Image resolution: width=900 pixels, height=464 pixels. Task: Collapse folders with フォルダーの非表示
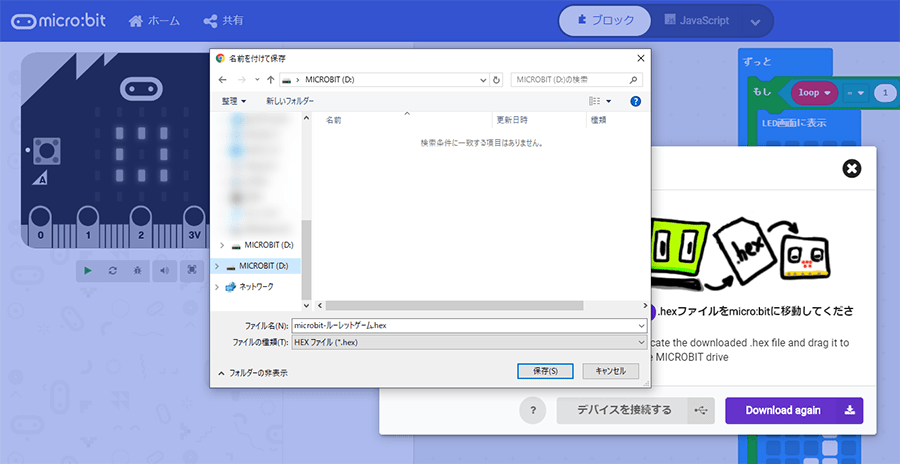point(253,373)
